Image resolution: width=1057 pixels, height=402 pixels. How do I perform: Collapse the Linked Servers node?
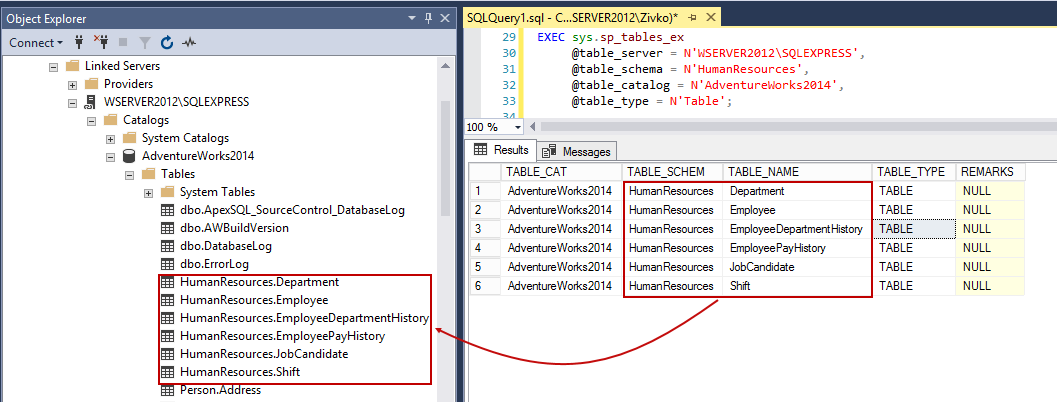(53, 66)
